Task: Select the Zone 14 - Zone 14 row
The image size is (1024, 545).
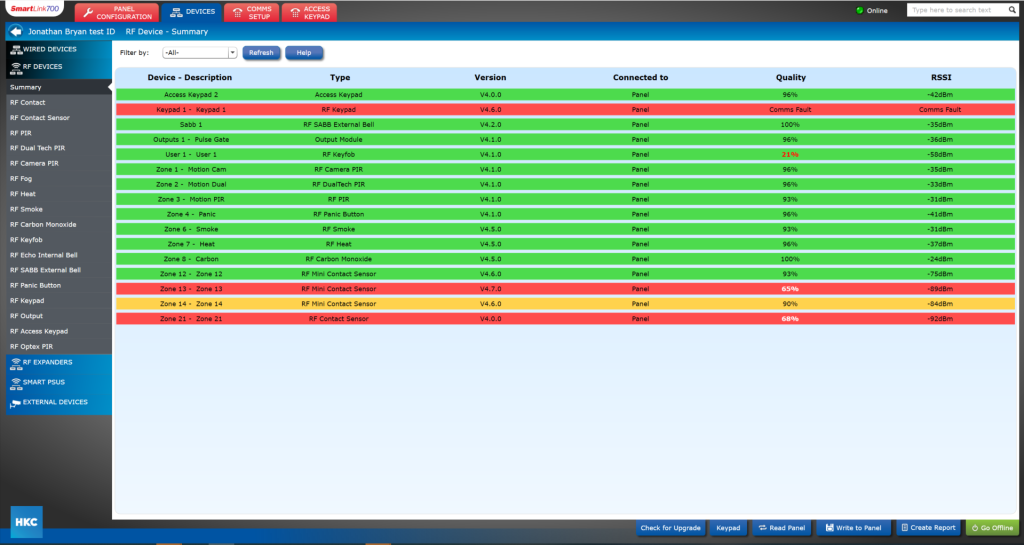Action: [x=566, y=304]
